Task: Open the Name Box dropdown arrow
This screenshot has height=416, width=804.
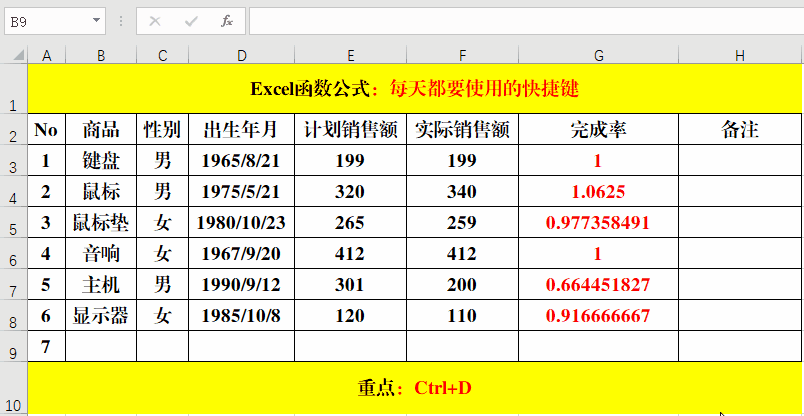Action: [96, 21]
